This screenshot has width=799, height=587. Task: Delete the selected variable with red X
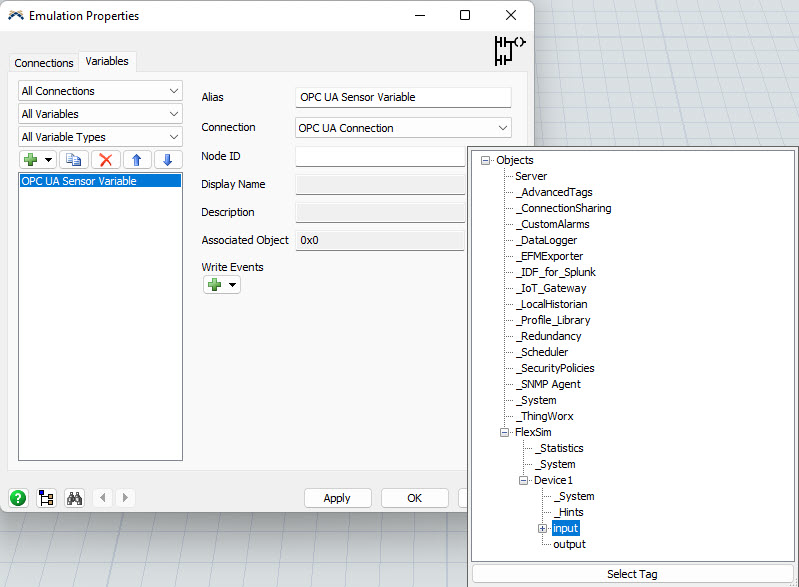point(105,160)
